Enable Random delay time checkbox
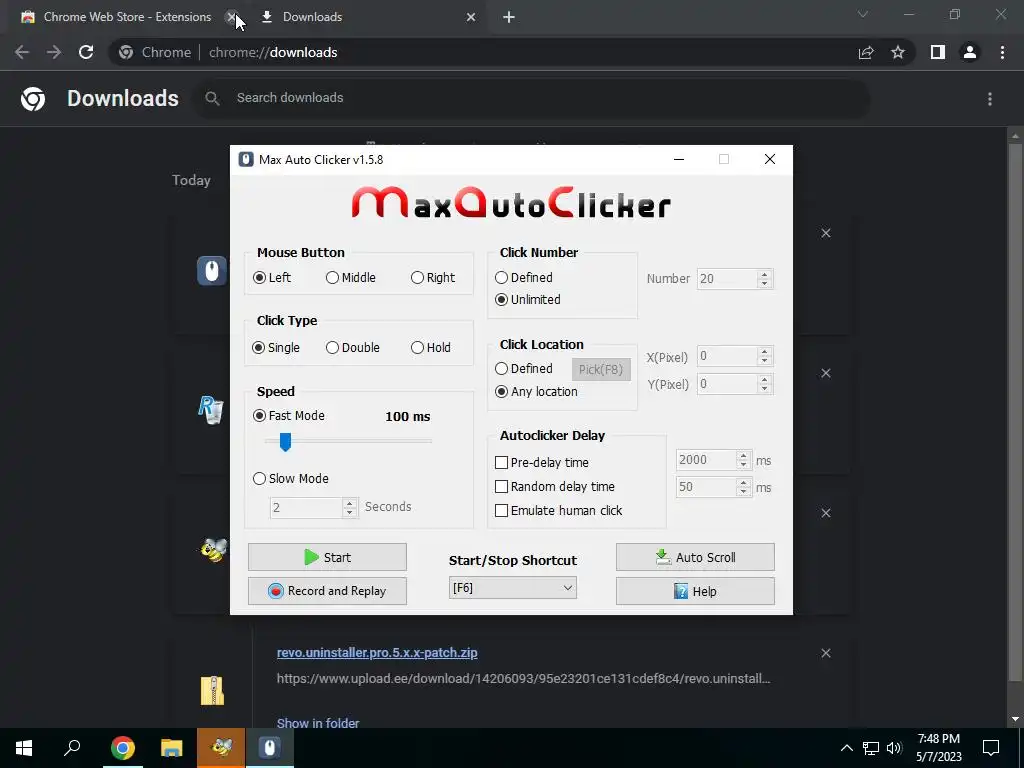1024x768 pixels. [x=502, y=487]
